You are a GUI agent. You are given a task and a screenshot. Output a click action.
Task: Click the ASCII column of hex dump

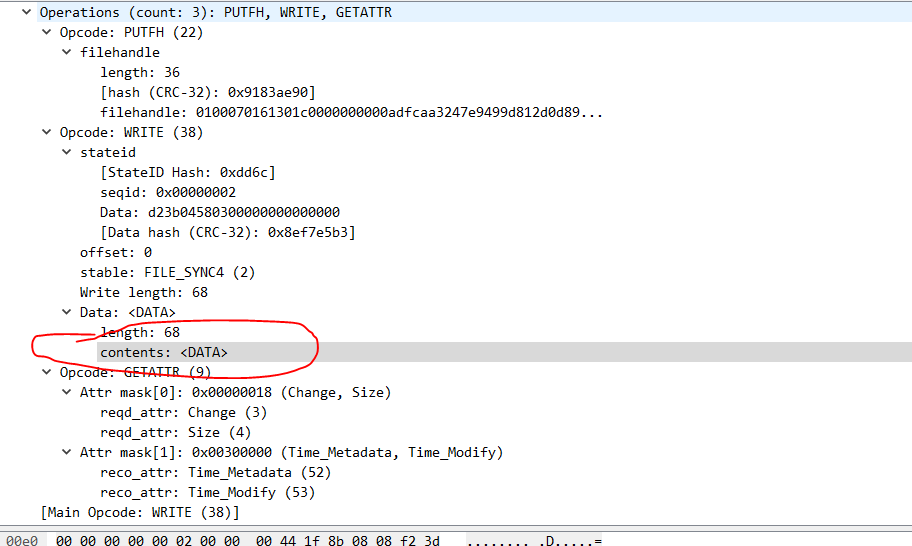pos(534,541)
